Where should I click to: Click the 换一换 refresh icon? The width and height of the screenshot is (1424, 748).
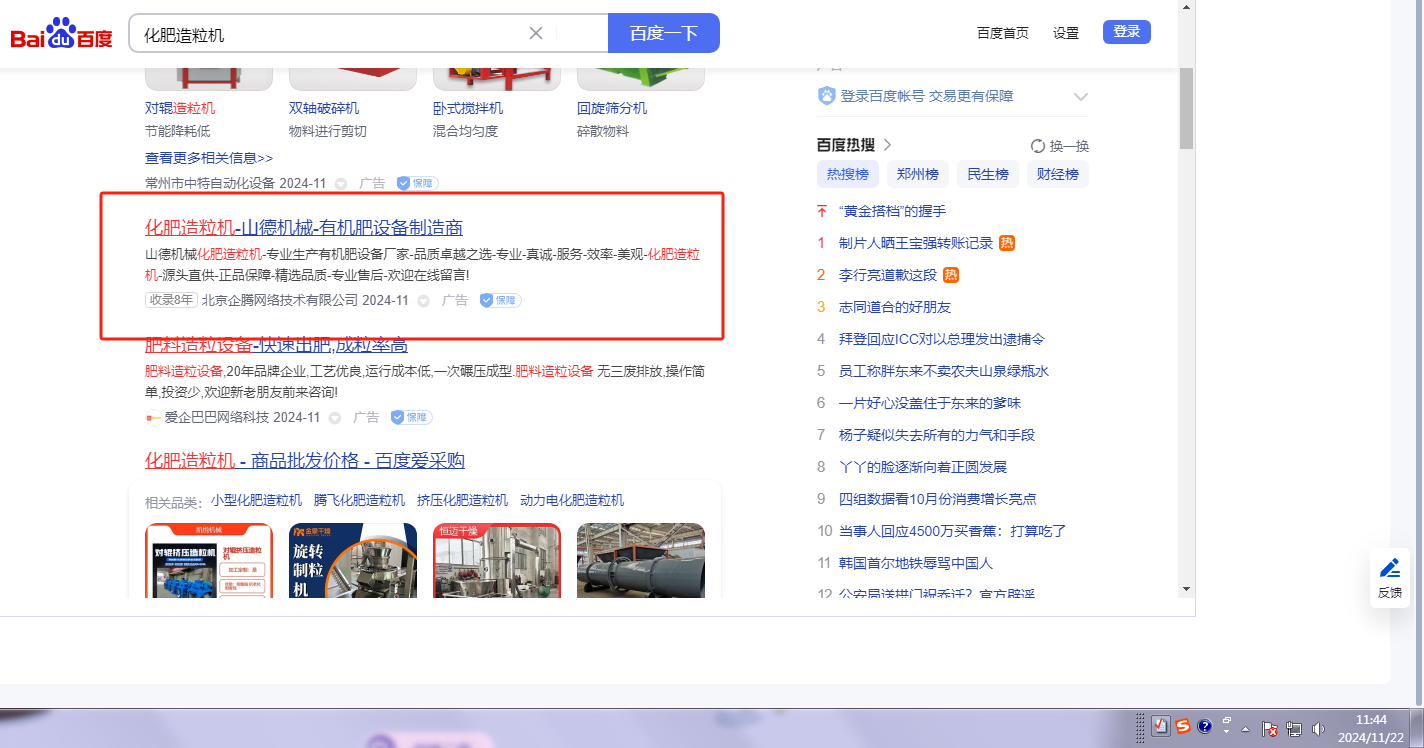click(x=1038, y=146)
